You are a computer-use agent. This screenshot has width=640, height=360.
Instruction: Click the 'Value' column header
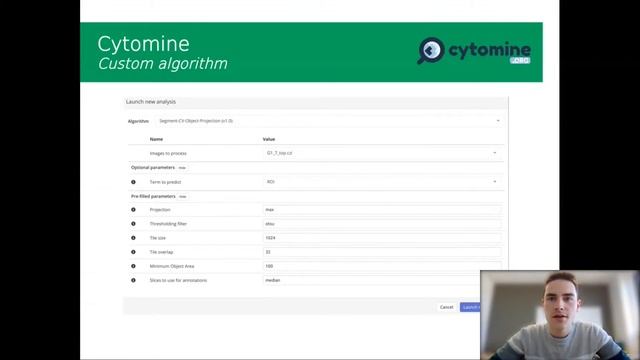[x=269, y=139]
